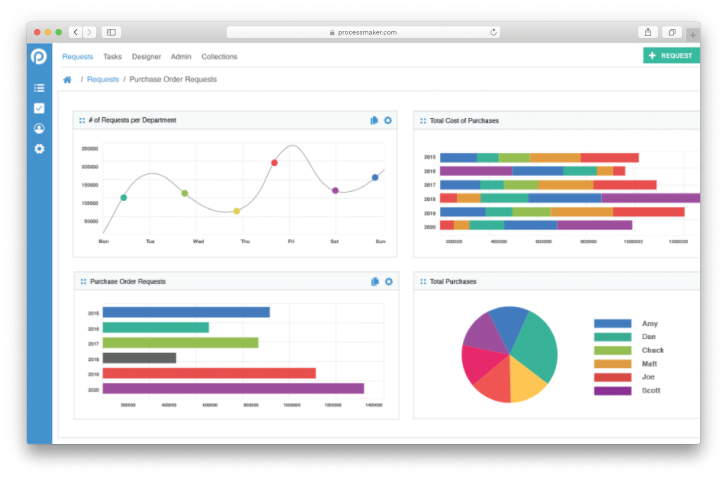Toggle browser sidebar button
The height and width of the screenshot is (477, 727).
tap(111, 32)
